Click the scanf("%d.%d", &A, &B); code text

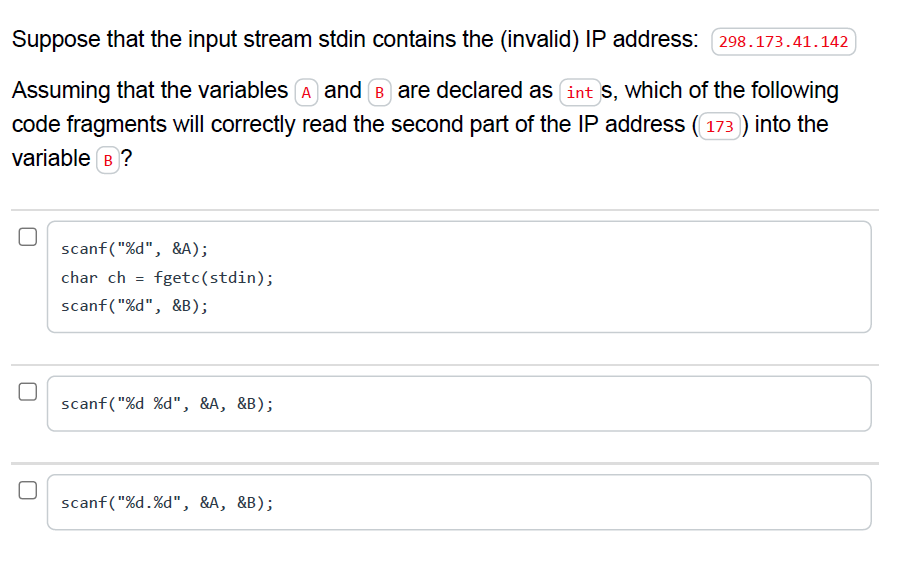point(167,502)
